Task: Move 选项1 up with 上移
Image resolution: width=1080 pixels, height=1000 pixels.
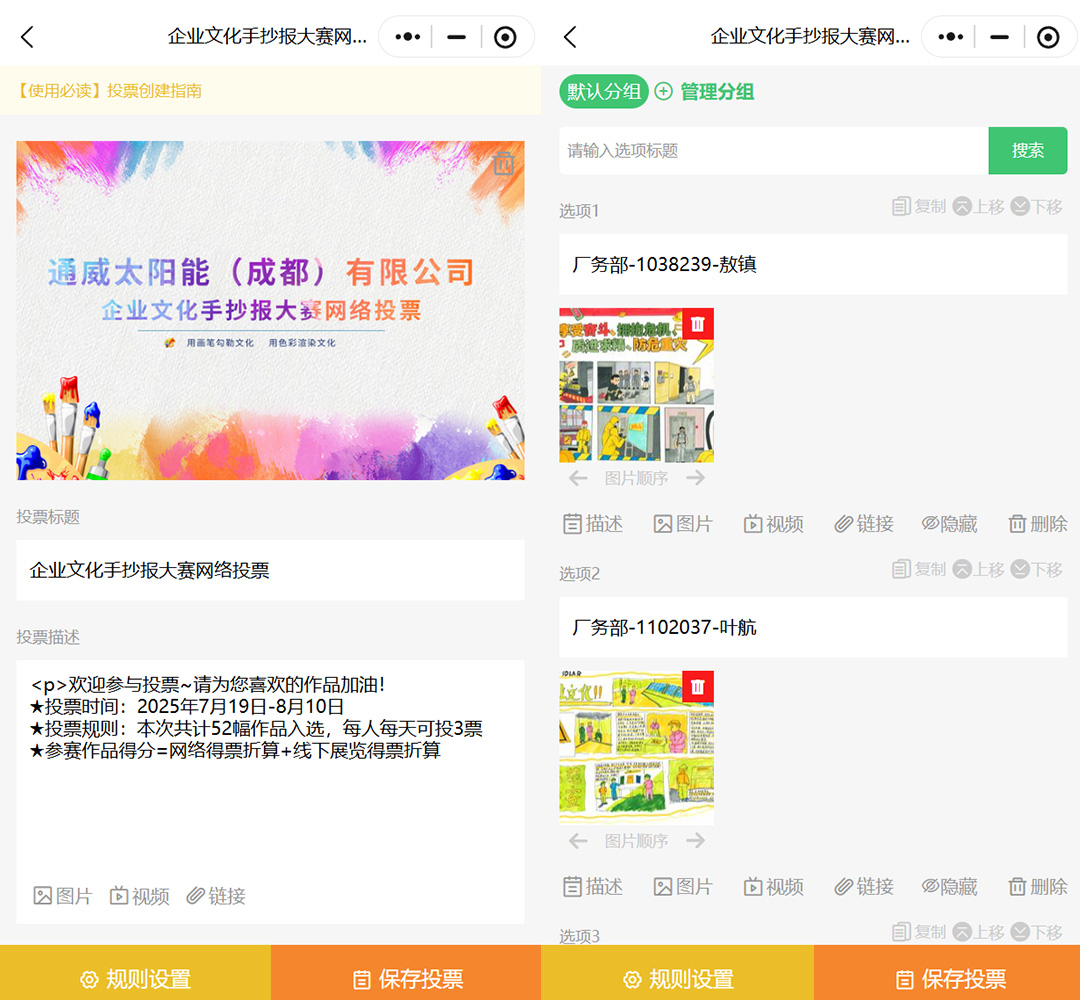Action: point(978,207)
